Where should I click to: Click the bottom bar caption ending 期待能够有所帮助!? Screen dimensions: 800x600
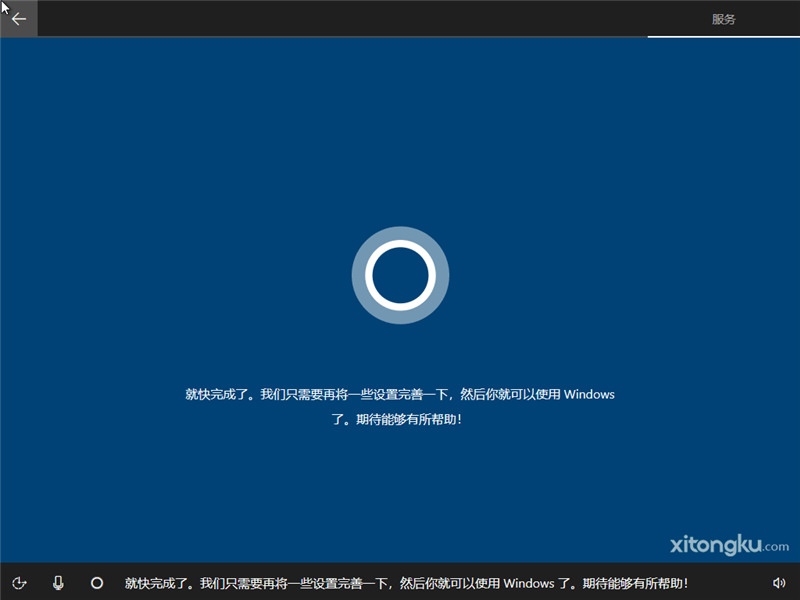click(407, 583)
